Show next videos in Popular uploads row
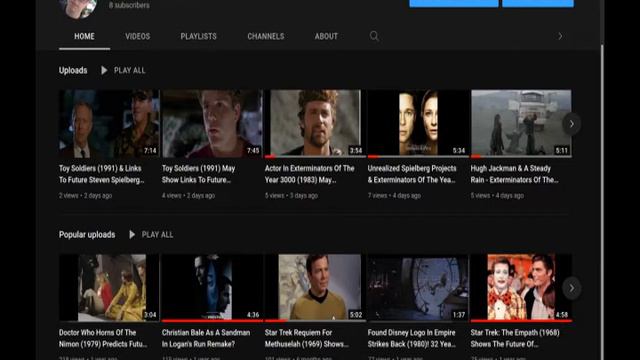Image resolution: width=640 pixels, height=360 pixels. click(571, 288)
